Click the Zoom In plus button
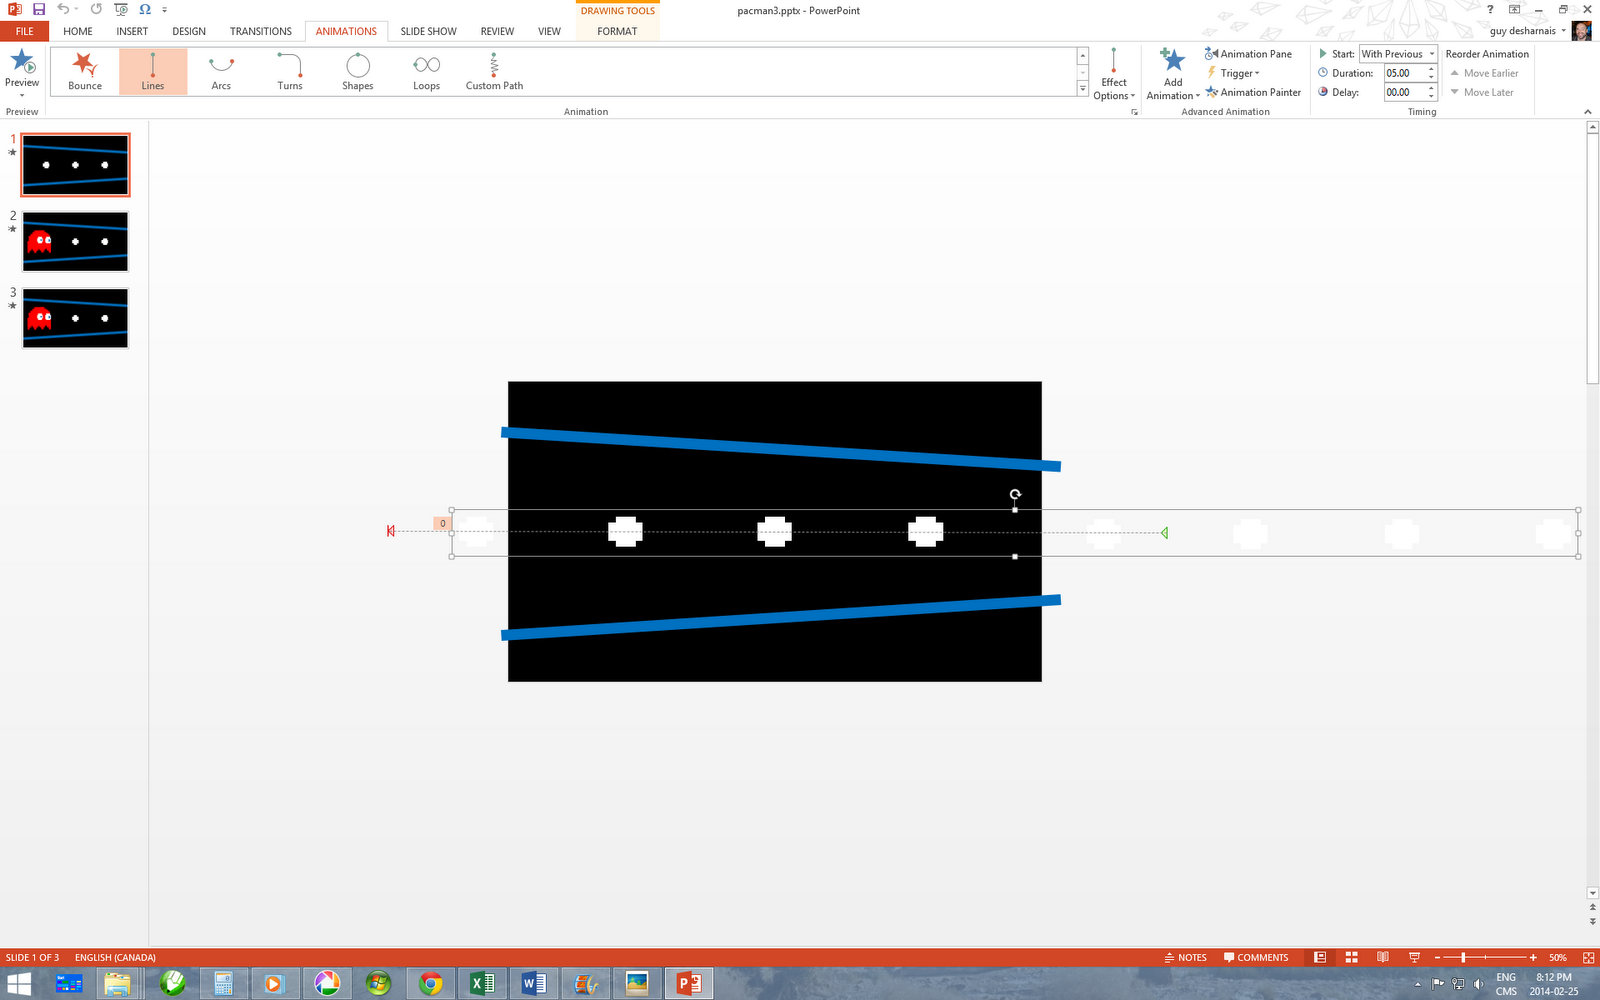The image size is (1600, 1000). tap(1533, 957)
